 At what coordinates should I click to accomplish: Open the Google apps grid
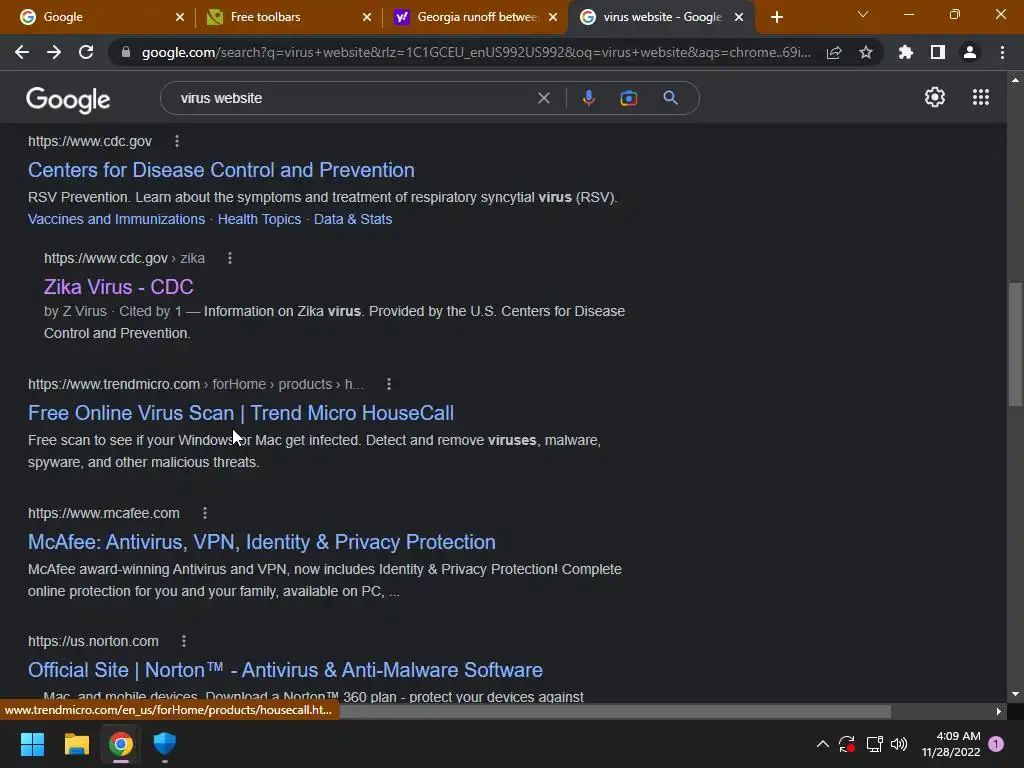click(981, 97)
